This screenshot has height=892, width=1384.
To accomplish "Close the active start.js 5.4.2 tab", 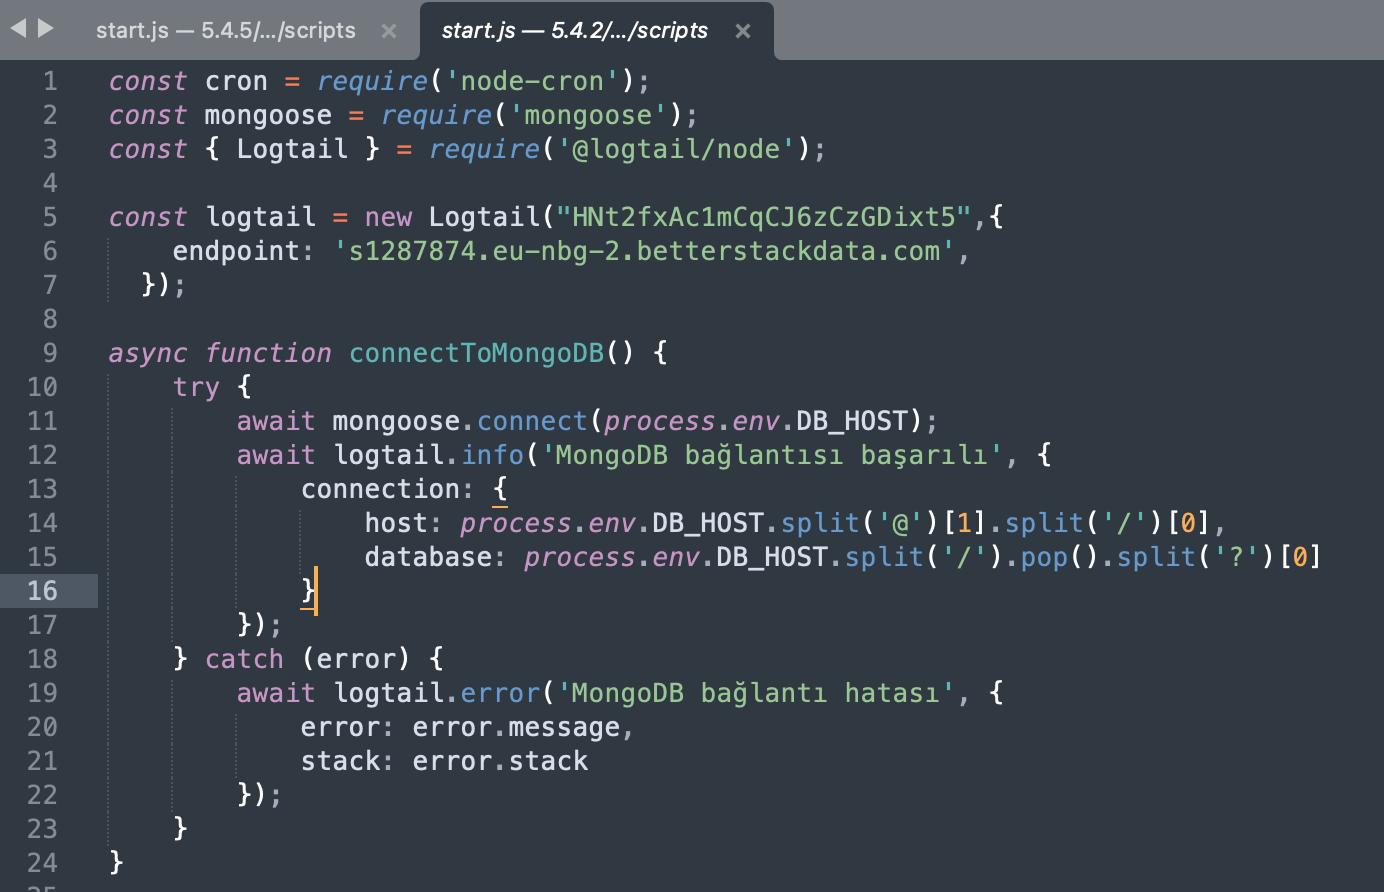I will 743,31.
